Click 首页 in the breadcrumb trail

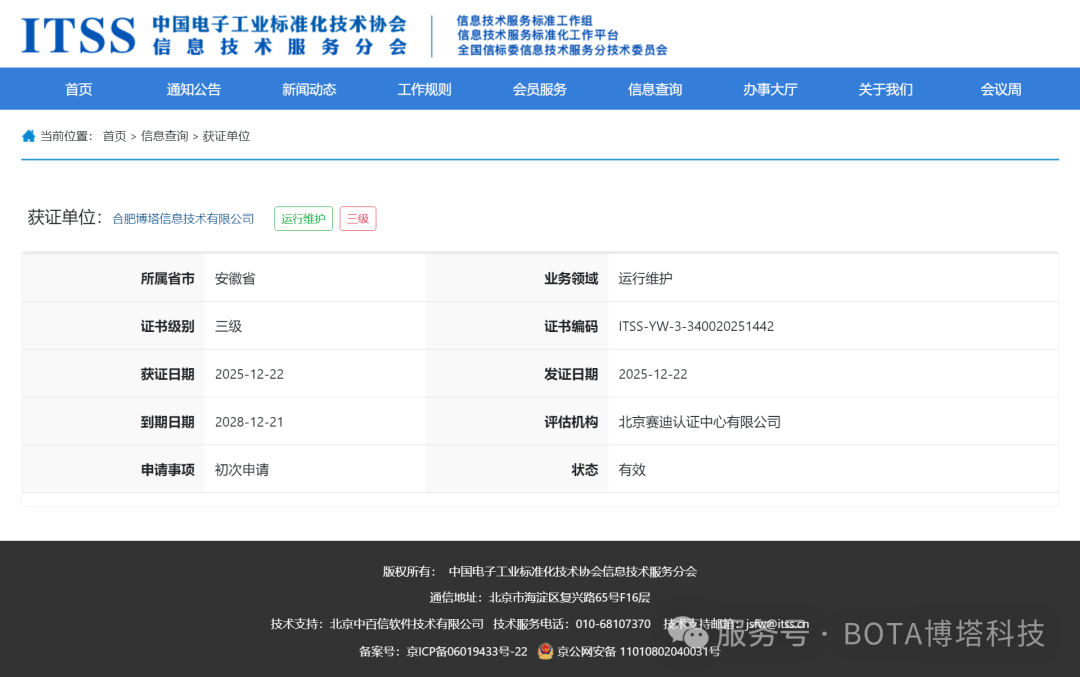[114, 136]
